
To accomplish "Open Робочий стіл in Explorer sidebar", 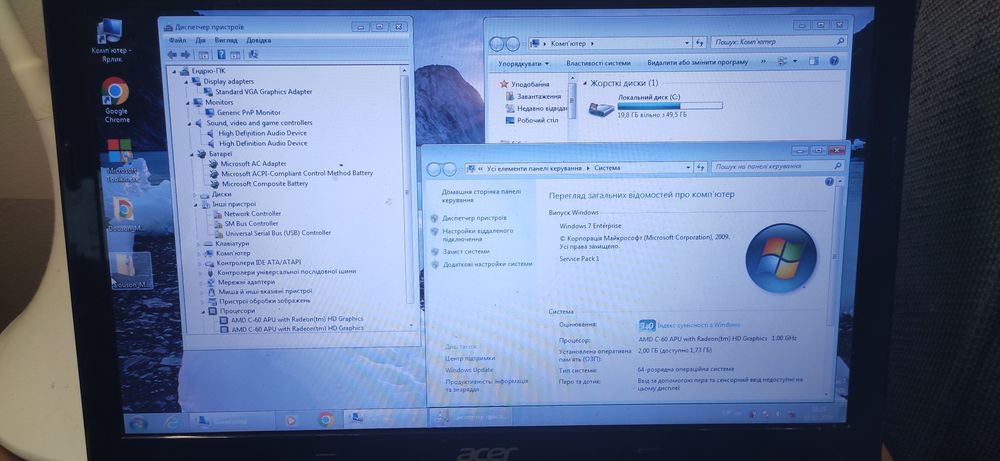I will 532,120.
